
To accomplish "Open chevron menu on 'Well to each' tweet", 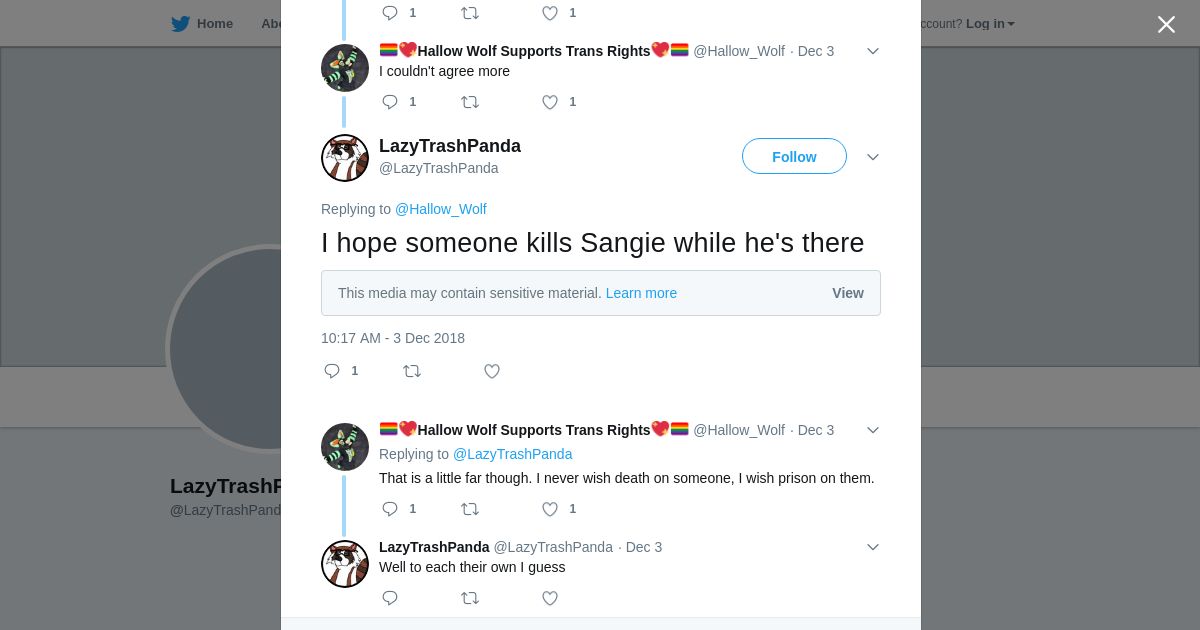I will (873, 547).
